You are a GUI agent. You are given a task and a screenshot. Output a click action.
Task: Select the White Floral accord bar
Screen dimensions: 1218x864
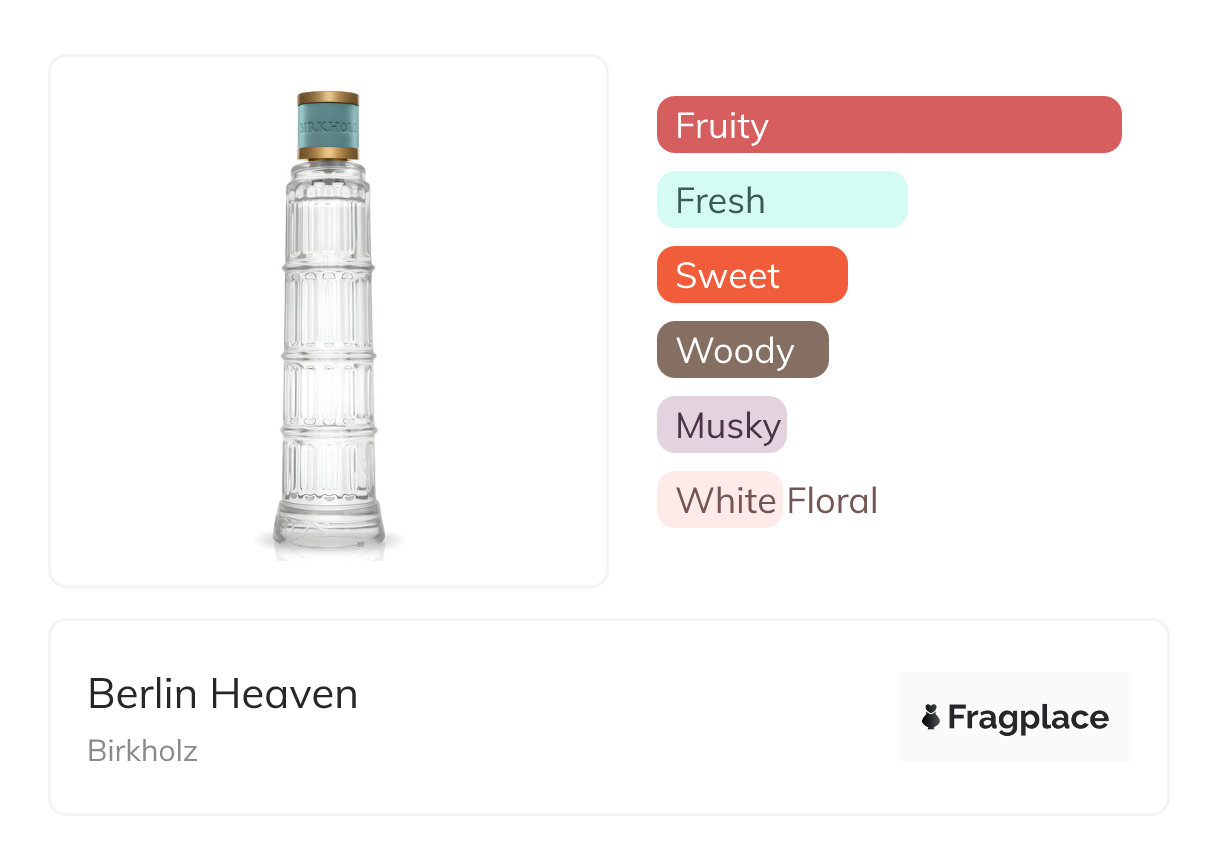718,500
